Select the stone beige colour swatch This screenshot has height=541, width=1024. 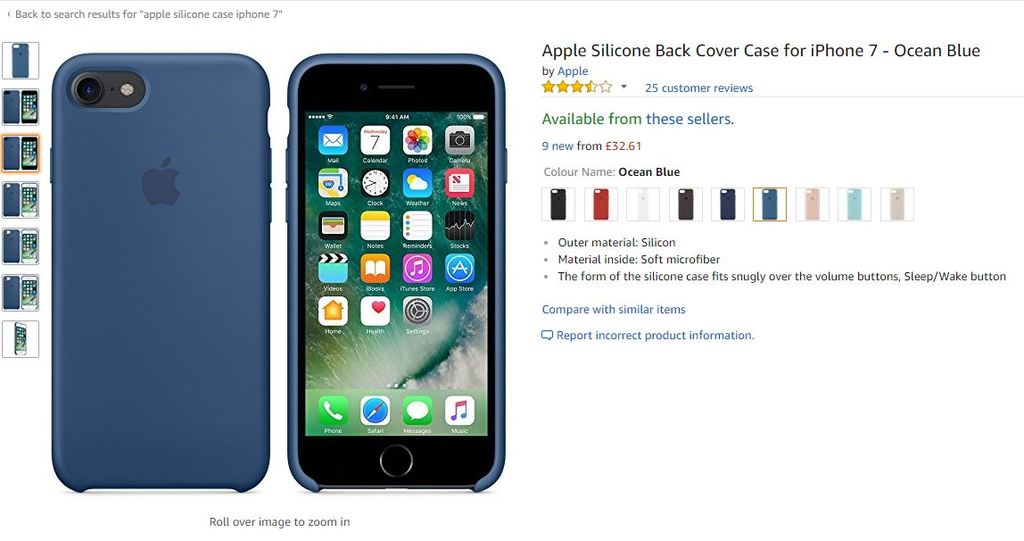tap(897, 205)
